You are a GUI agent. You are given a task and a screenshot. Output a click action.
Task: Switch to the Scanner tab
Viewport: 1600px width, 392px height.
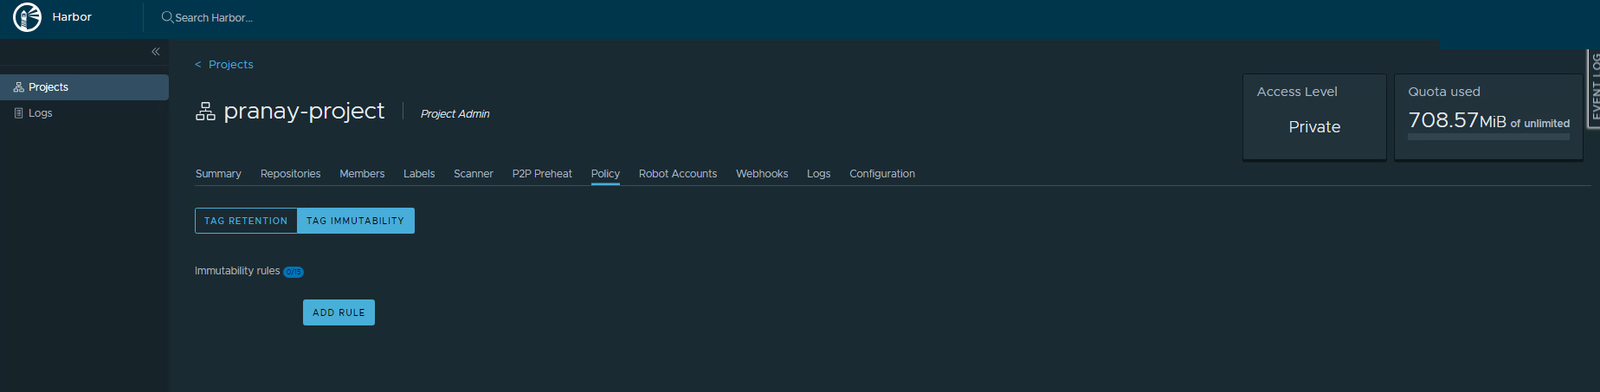tap(473, 174)
